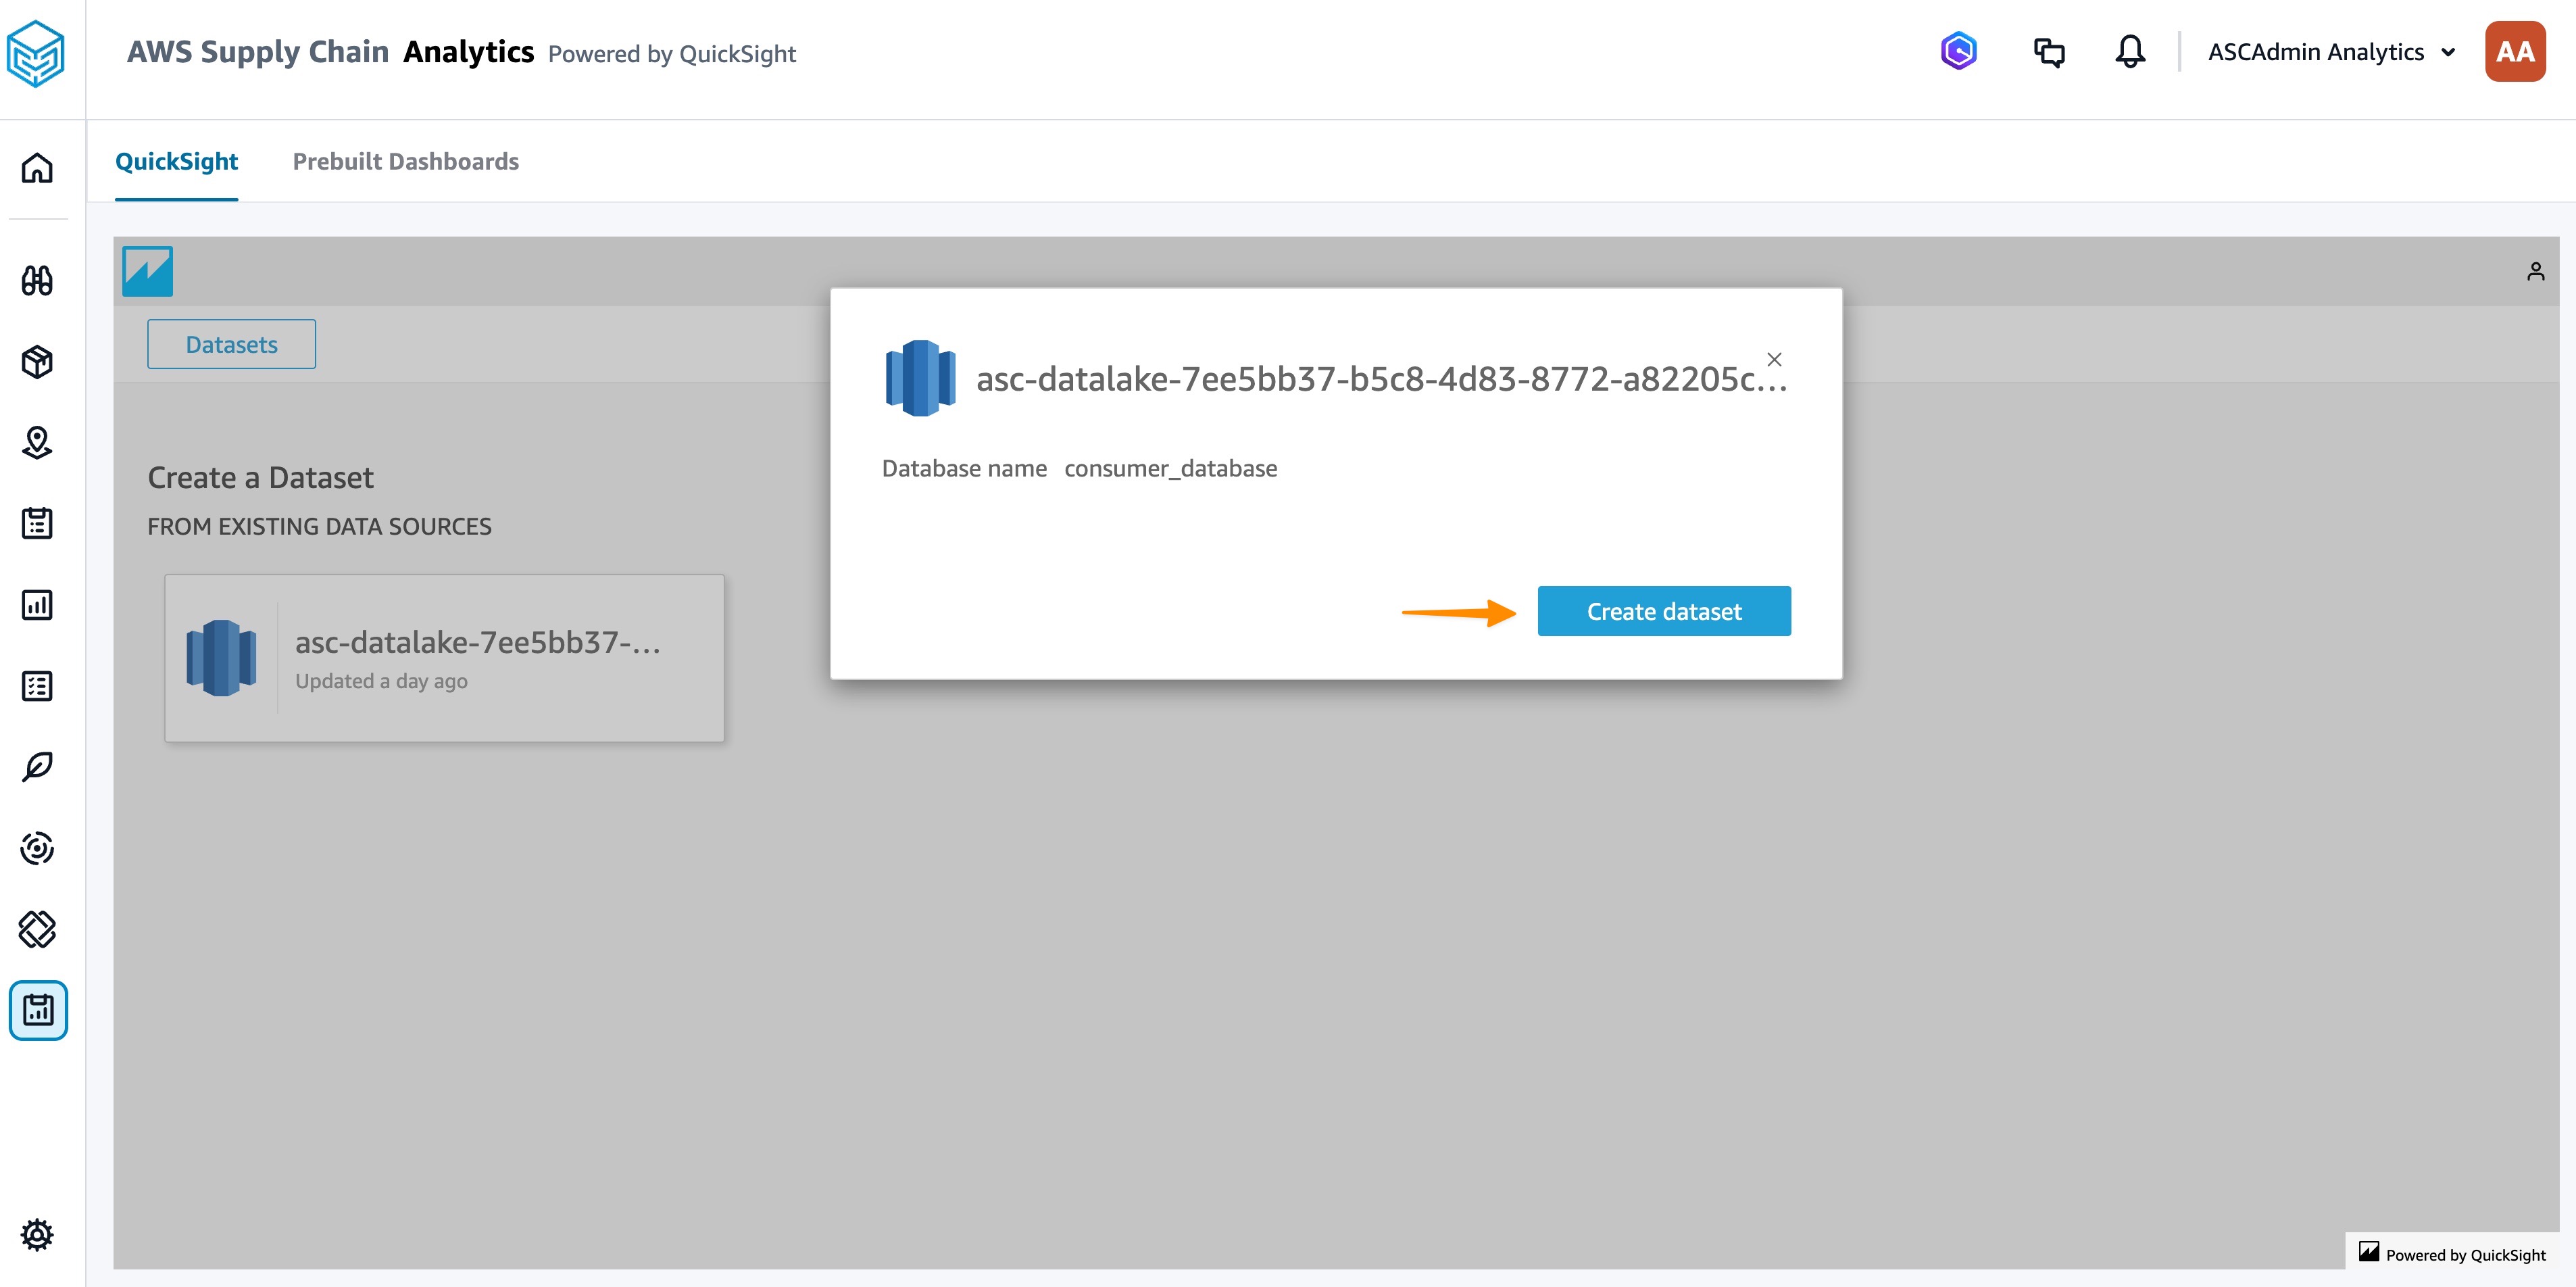This screenshot has height=1287, width=2576.
Task: Open the list form sidebar icon
Action: 38,686
